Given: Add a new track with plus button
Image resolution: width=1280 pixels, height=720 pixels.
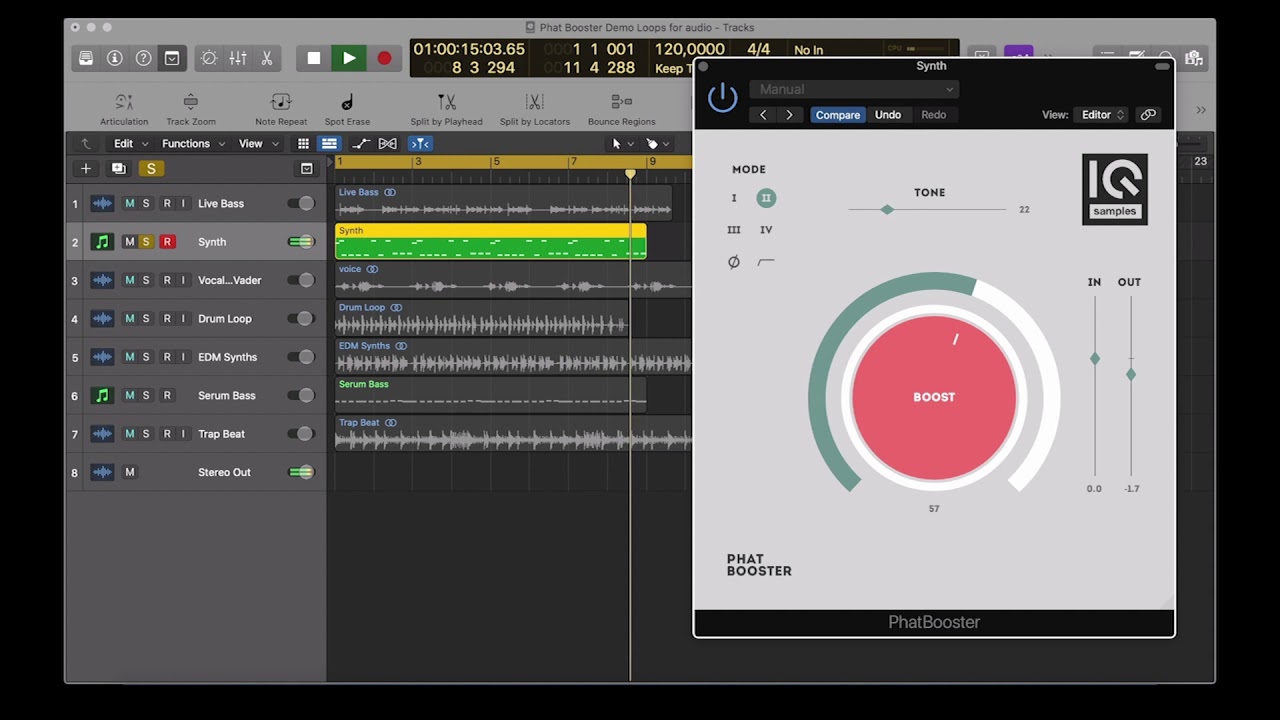Looking at the screenshot, I should pos(86,169).
